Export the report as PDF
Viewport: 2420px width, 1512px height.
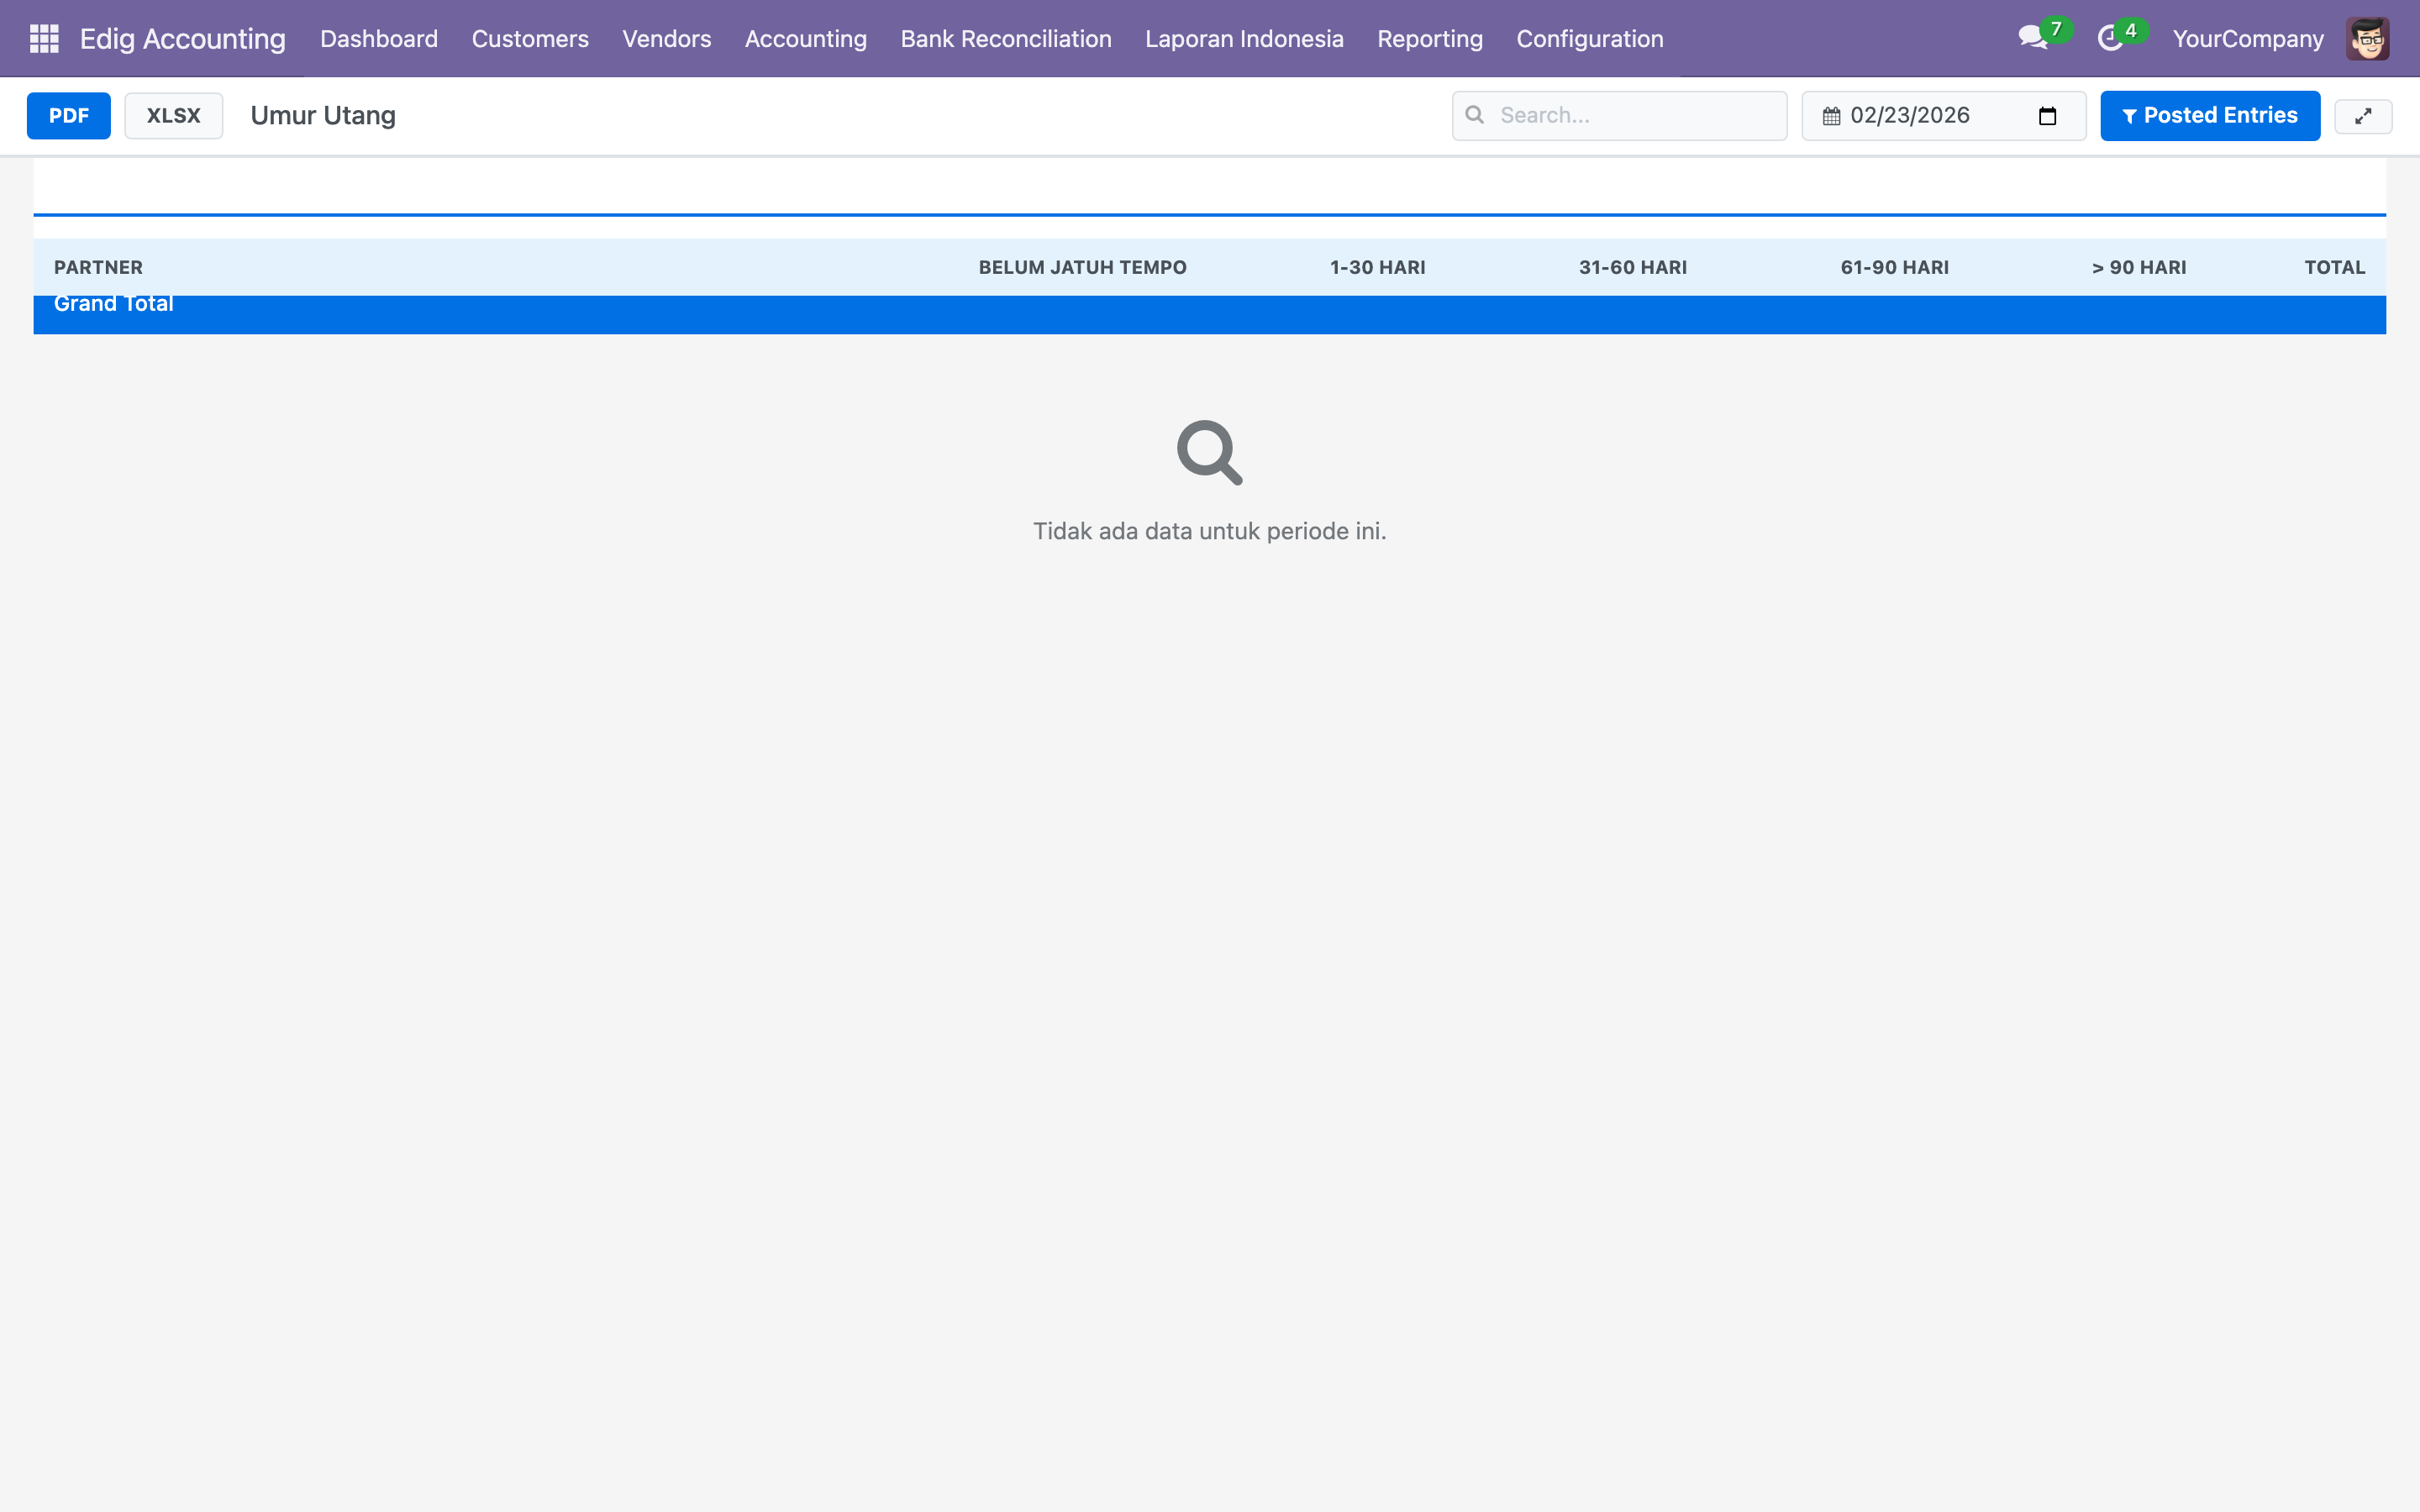[x=68, y=116]
